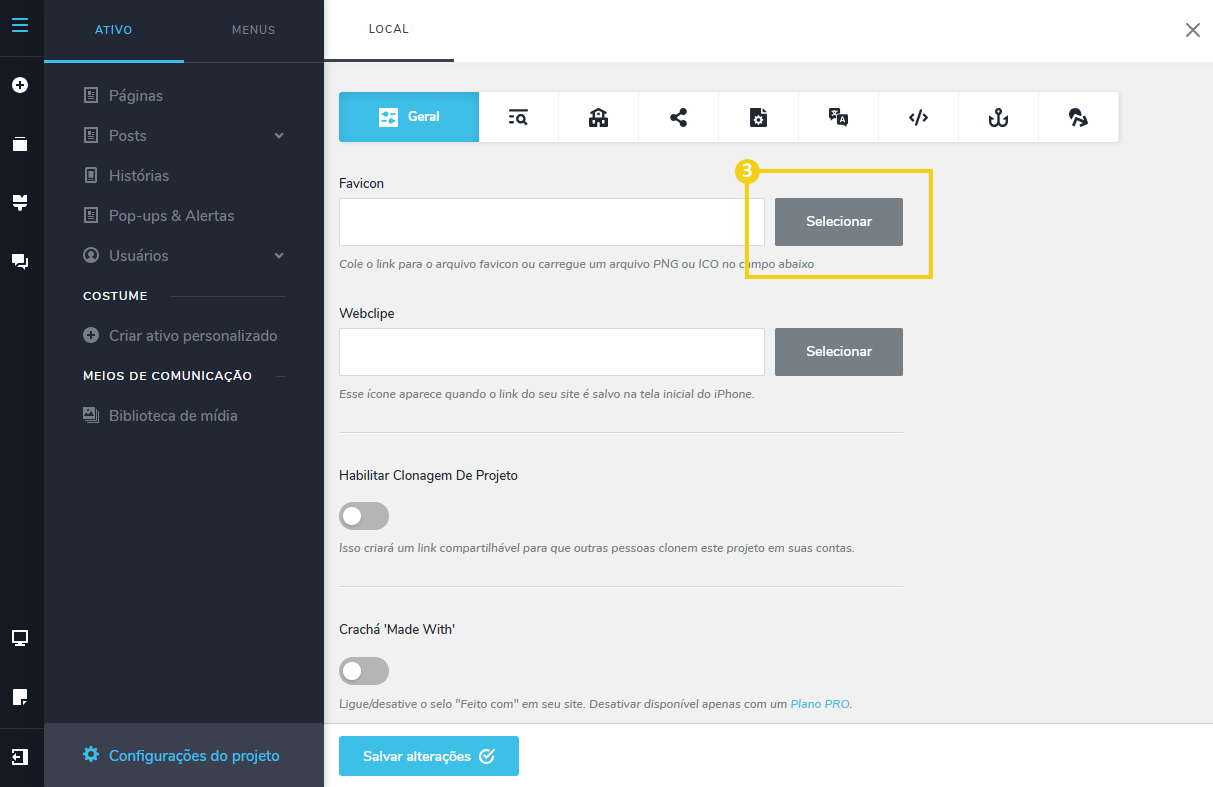Click the plus add icon in left rail
The image size is (1213, 787).
click(20, 86)
